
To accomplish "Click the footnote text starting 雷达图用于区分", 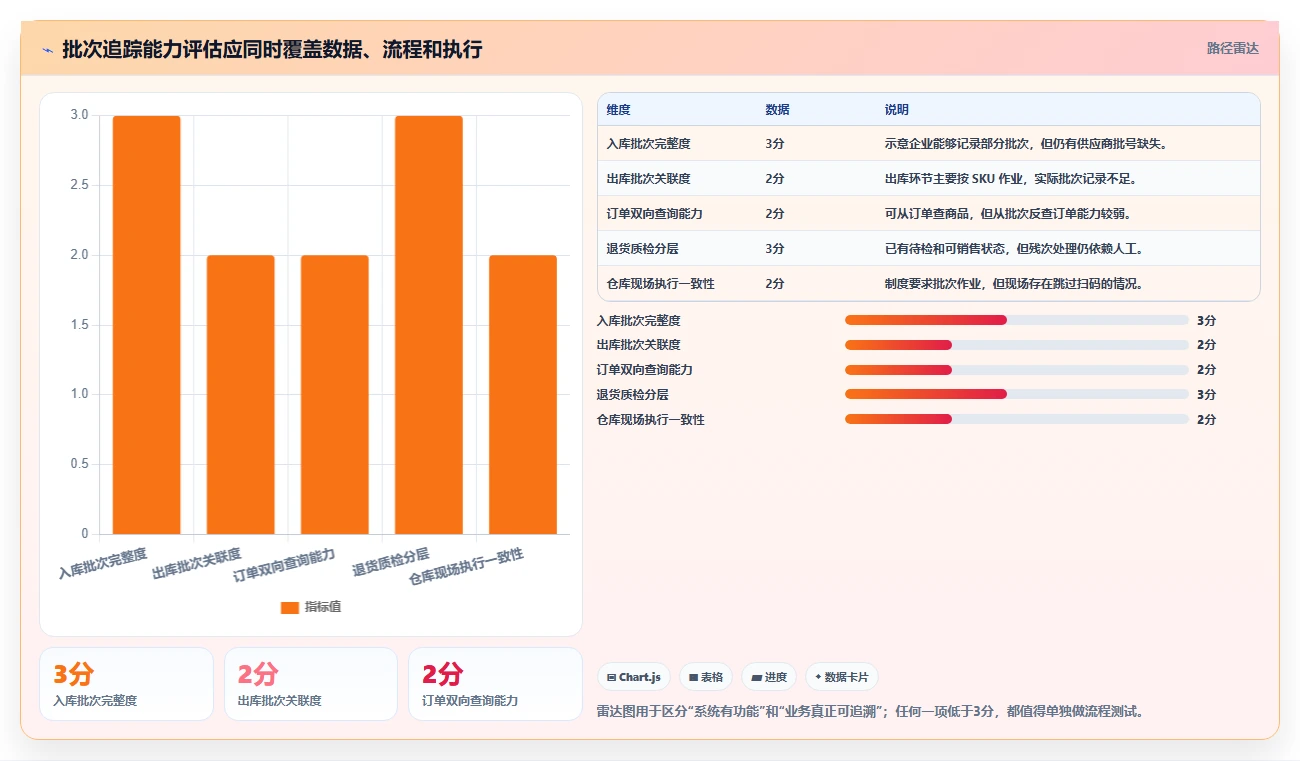I will (870, 712).
